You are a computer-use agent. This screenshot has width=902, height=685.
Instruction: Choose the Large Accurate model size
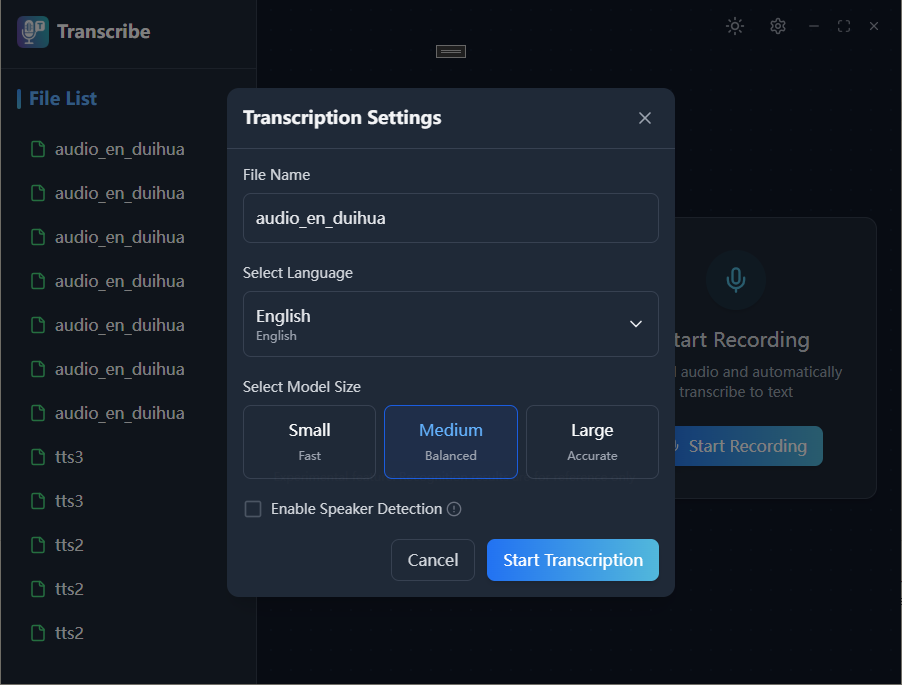[592, 442]
